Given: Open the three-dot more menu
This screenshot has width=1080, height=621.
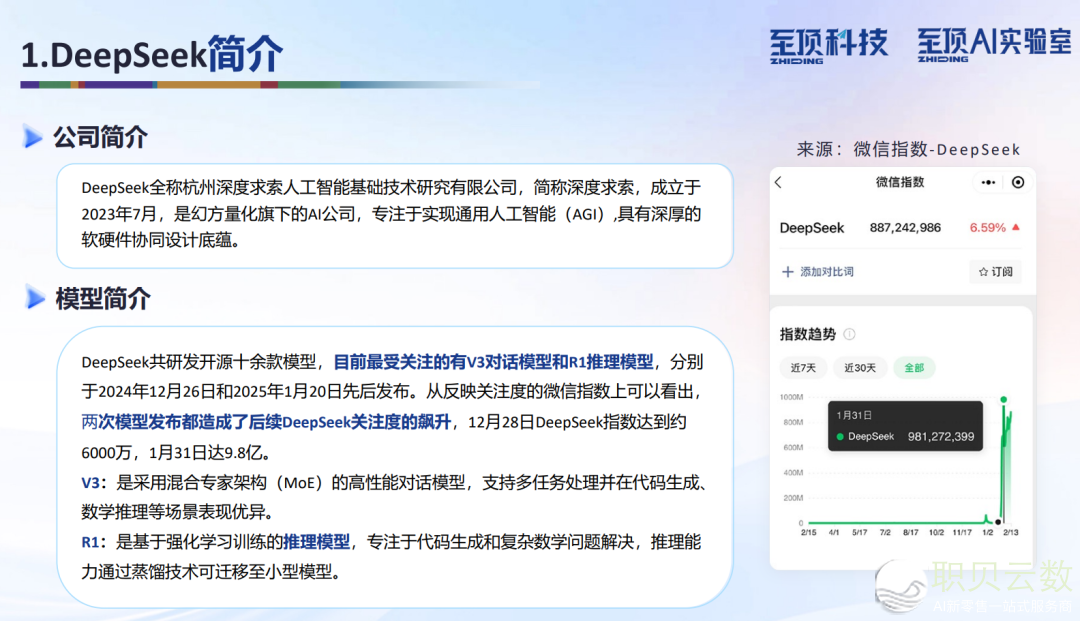Looking at the screenshot, I should coord(988,182).
